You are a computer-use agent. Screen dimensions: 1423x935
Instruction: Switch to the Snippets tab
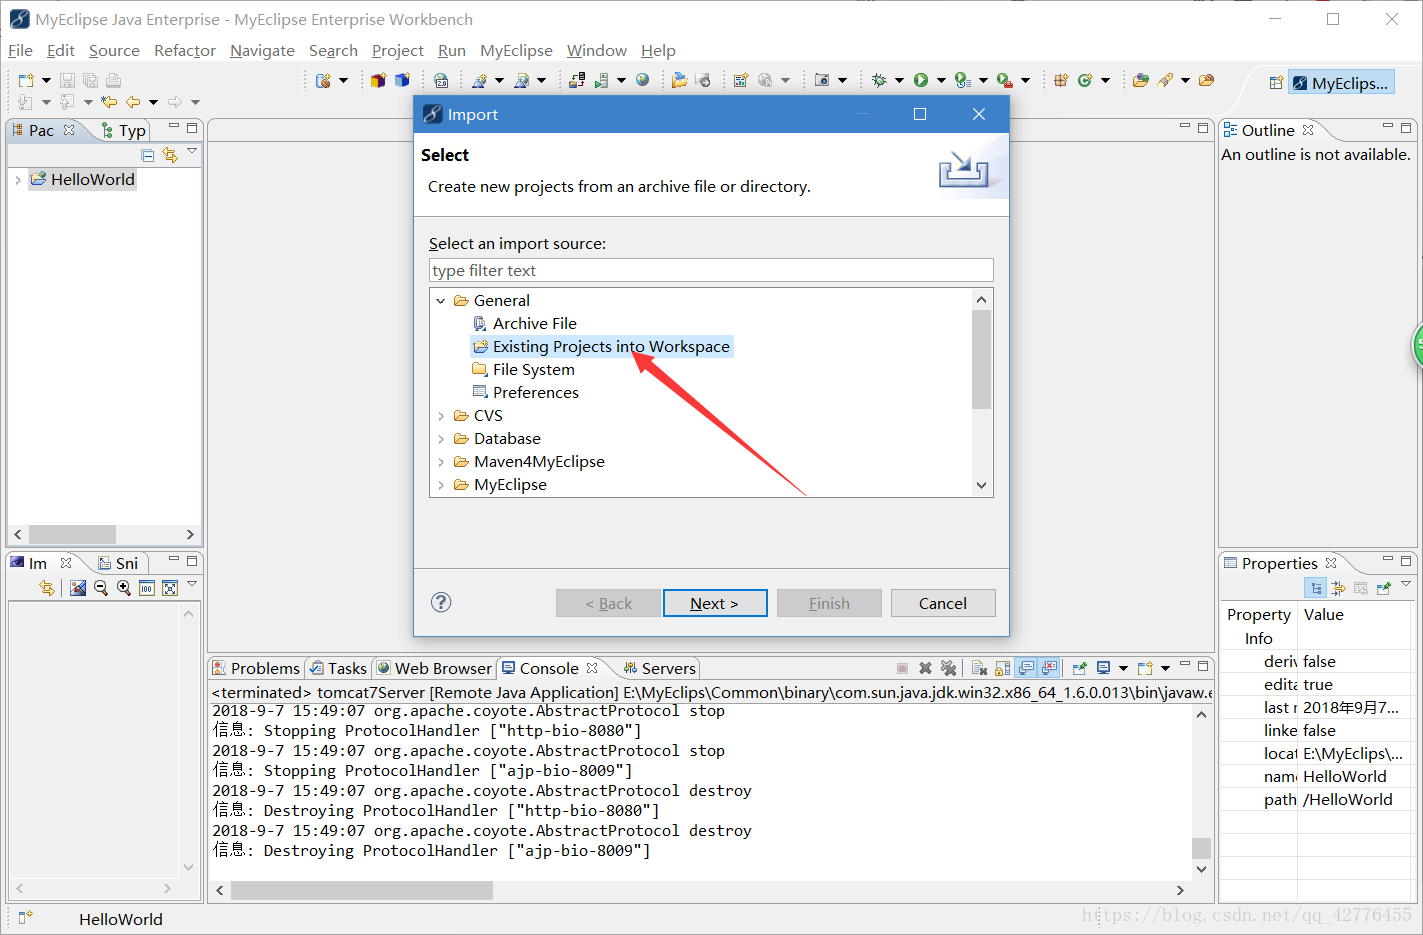(x=118, y=563)
